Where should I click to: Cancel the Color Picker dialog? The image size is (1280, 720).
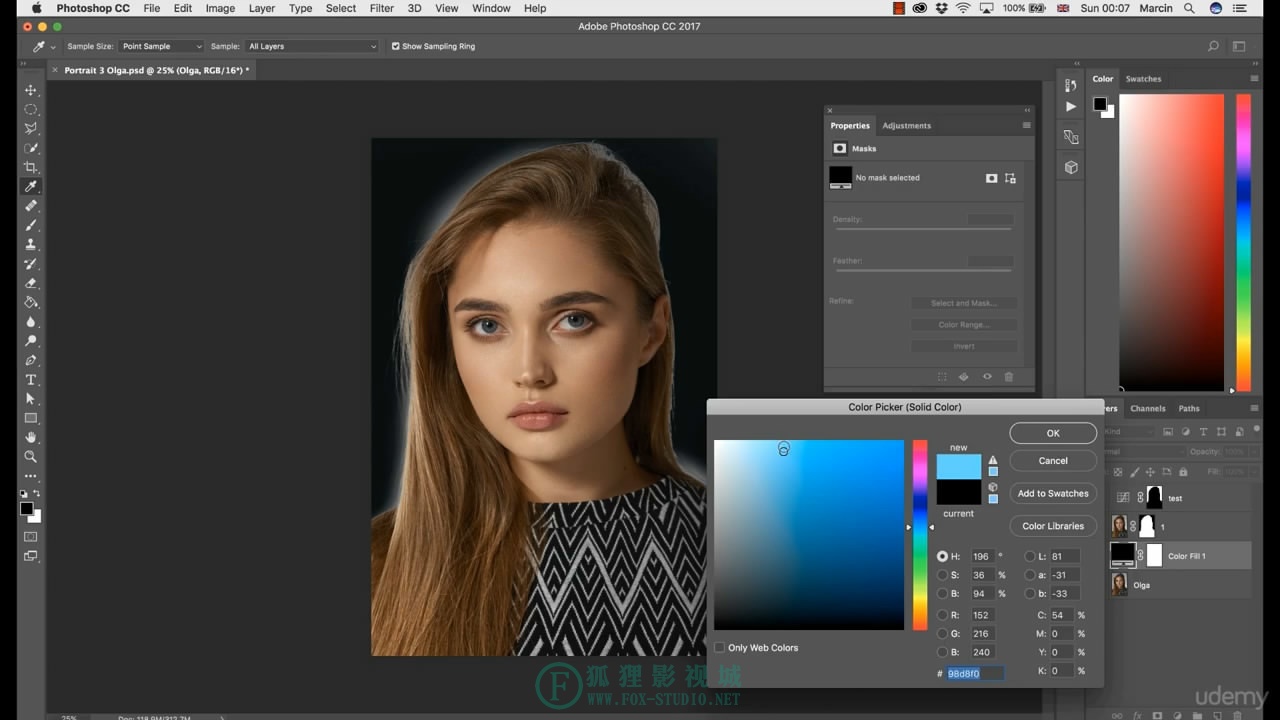coord(1053,461)
